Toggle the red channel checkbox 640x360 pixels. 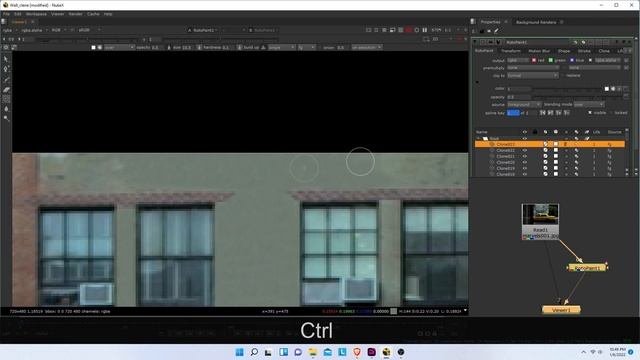point(534,60)
